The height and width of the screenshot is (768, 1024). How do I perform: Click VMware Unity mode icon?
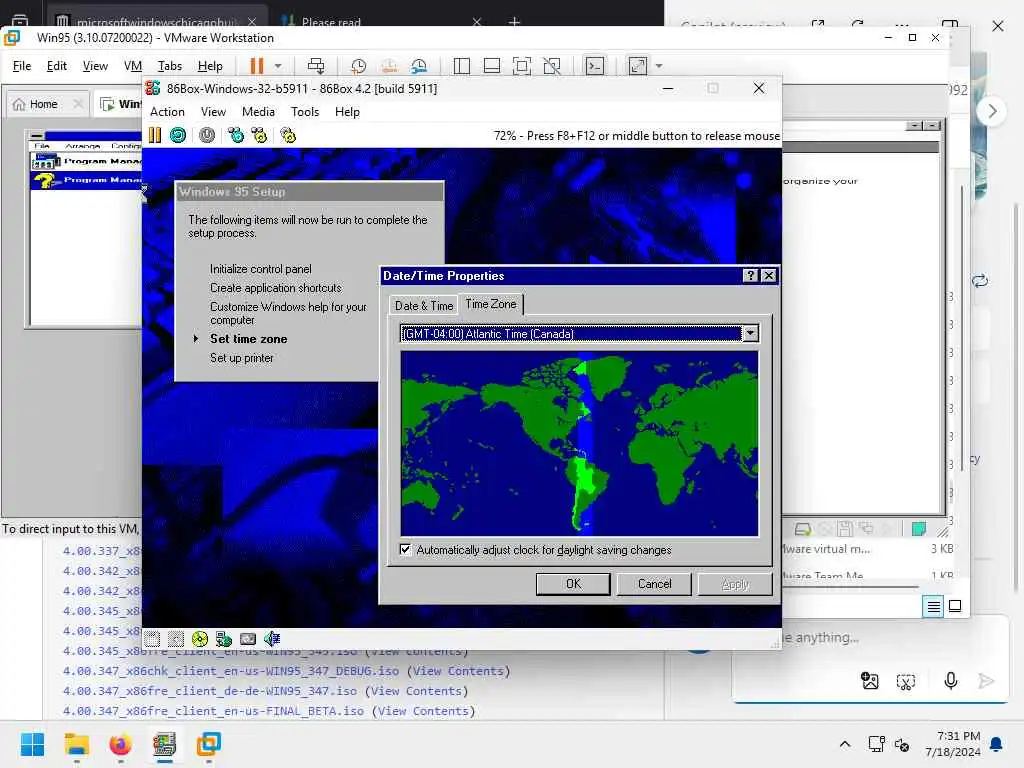click(552, 65)
